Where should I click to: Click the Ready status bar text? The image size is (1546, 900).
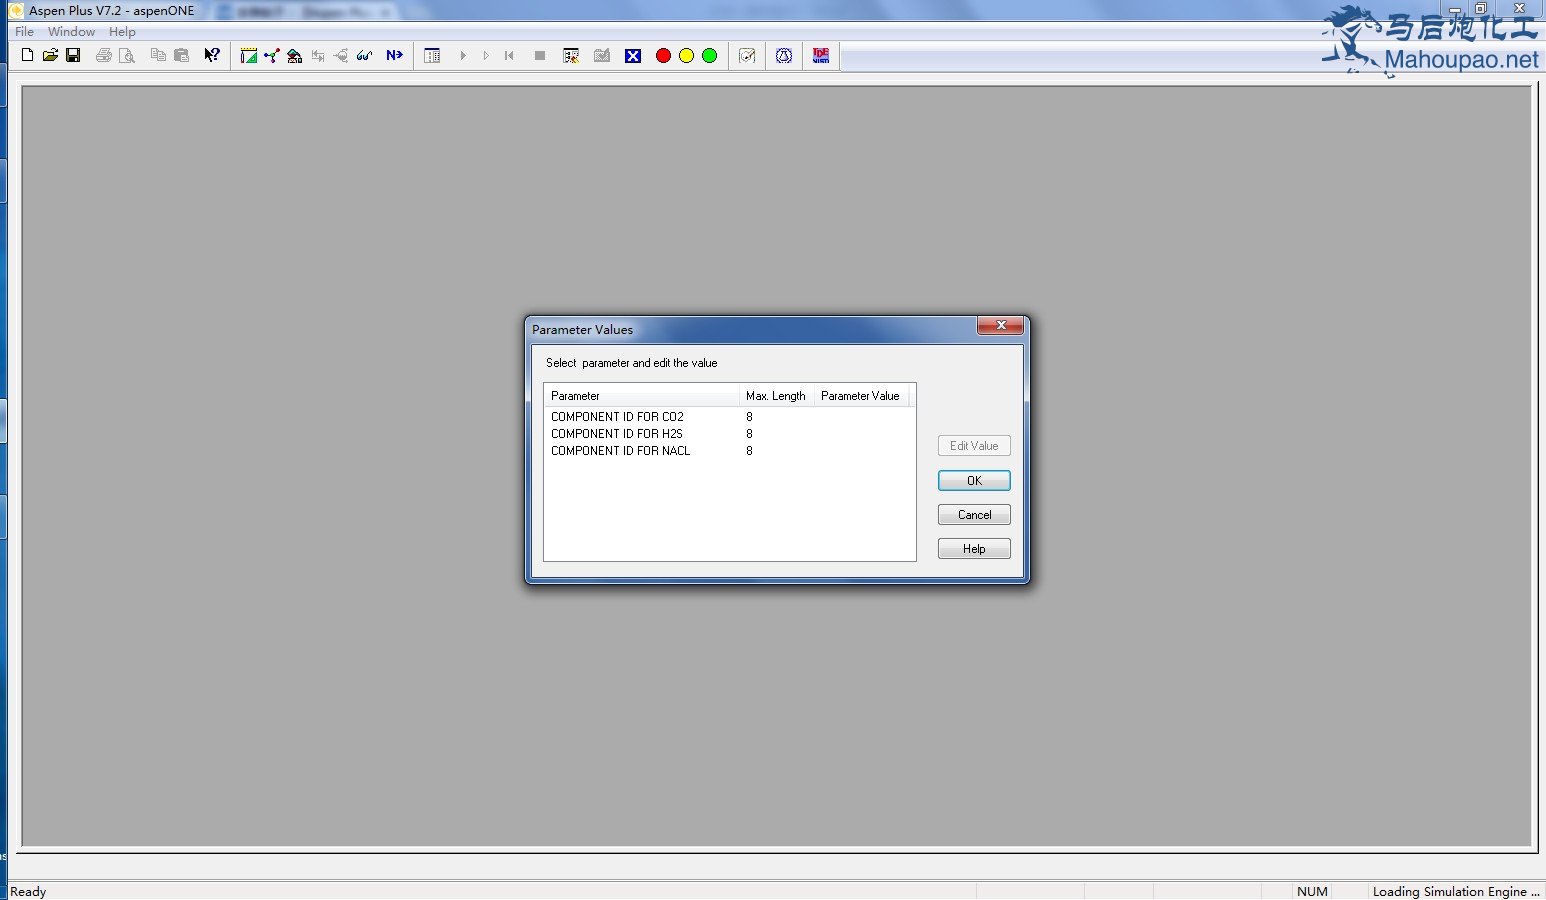click(28, 892)
